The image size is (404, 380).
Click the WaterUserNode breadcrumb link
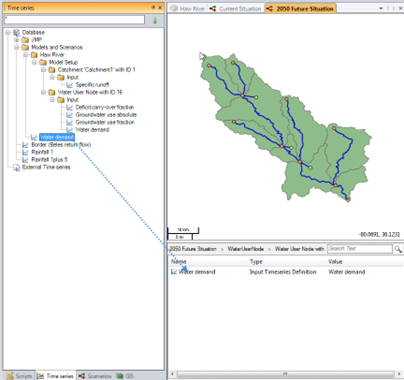click(246, 249)
